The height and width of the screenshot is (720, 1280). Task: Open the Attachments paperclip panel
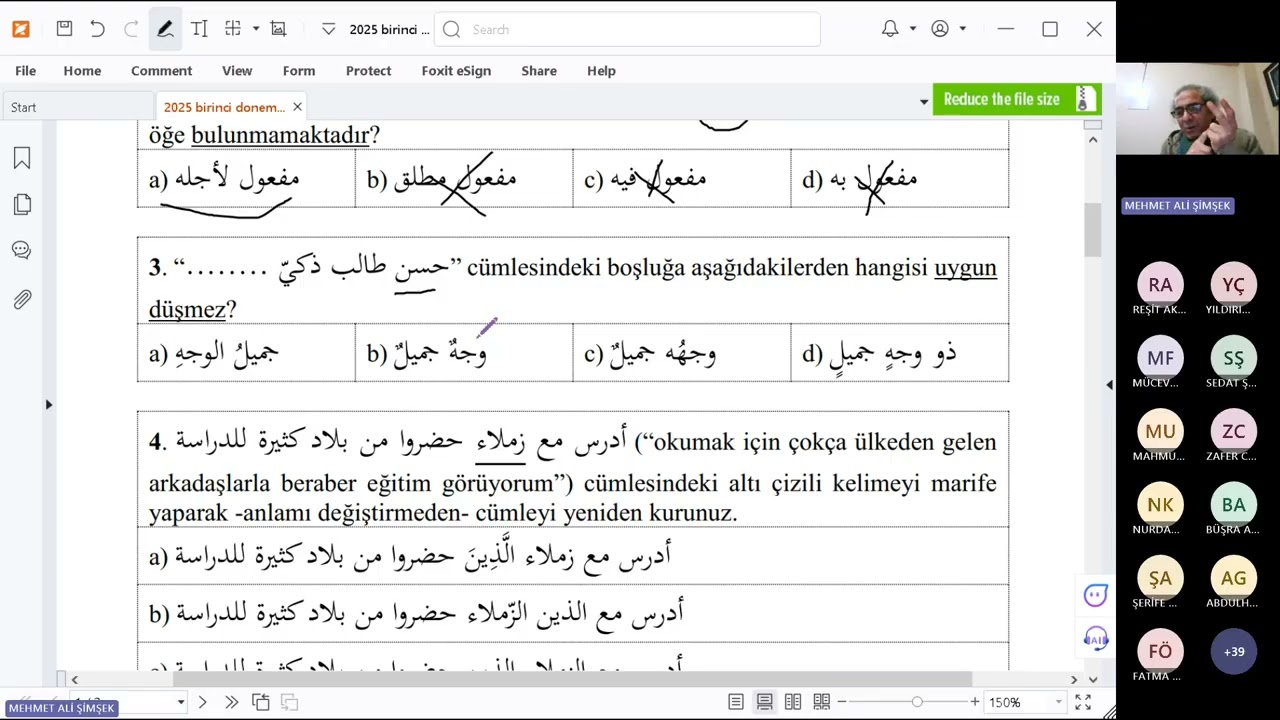22,298
